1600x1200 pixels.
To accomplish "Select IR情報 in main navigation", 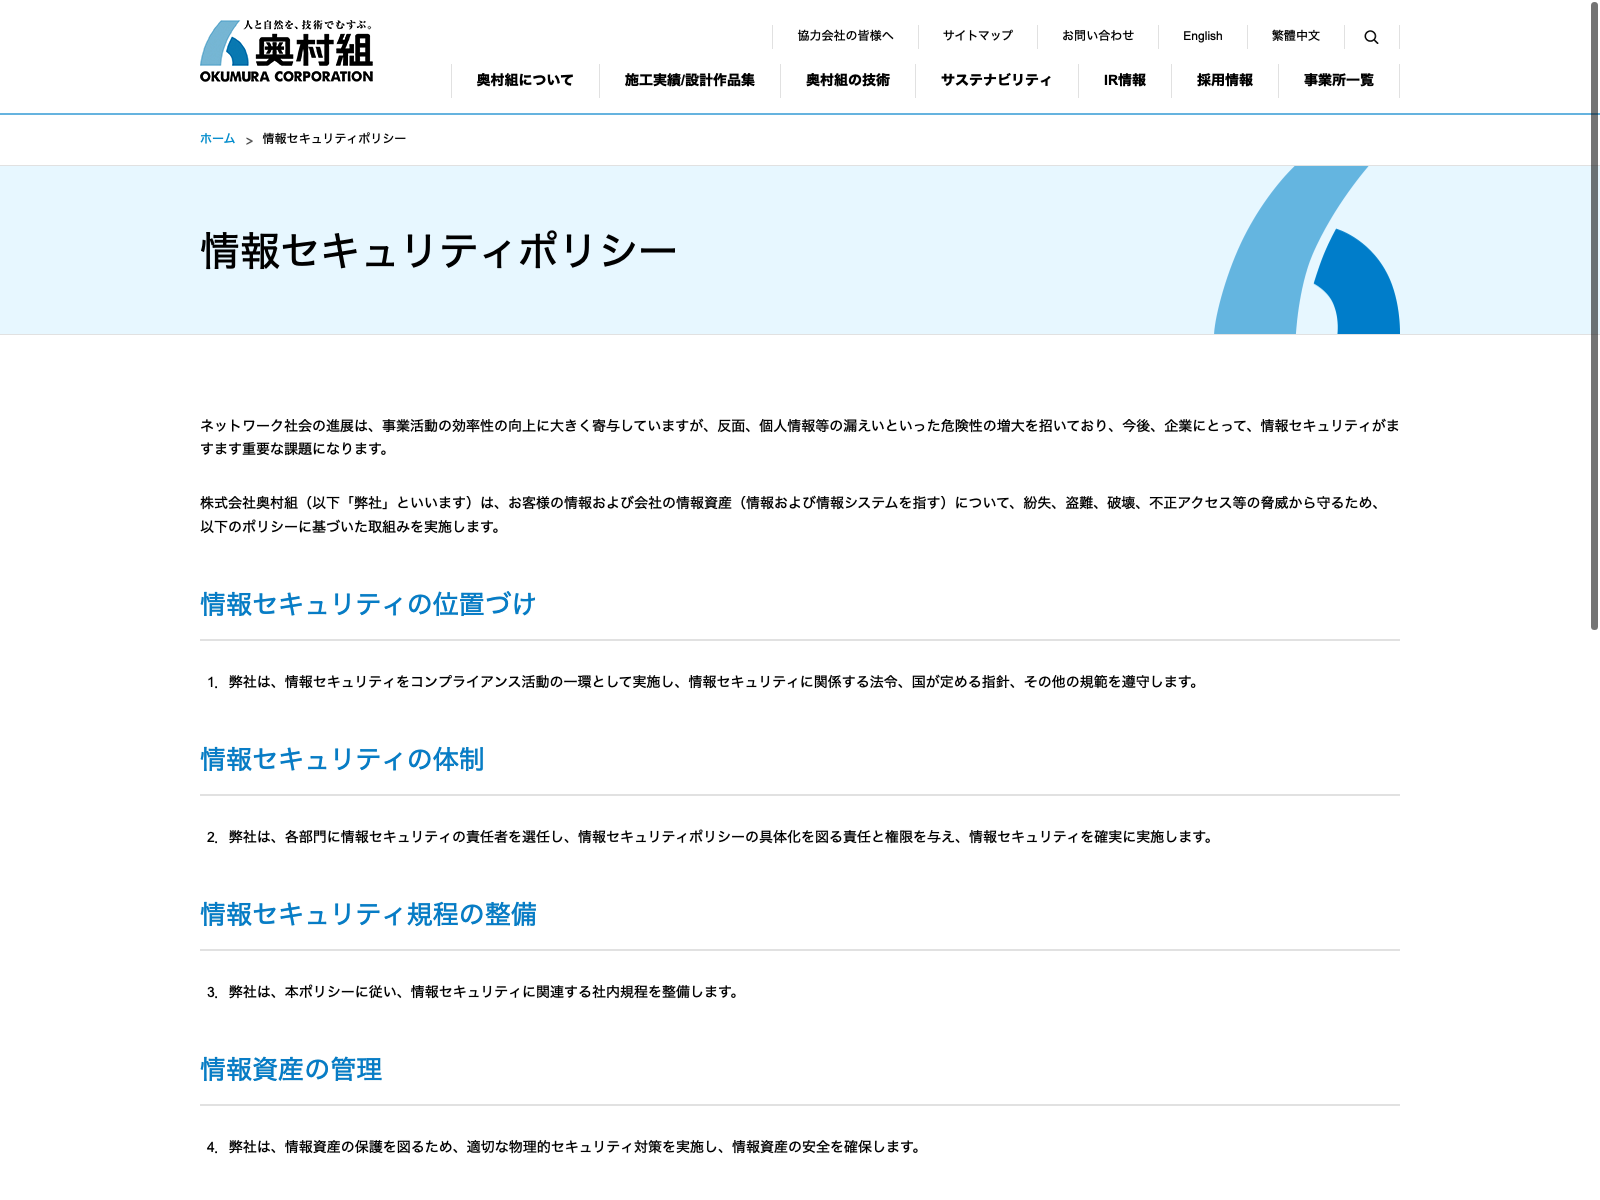I will [1124, 80].
